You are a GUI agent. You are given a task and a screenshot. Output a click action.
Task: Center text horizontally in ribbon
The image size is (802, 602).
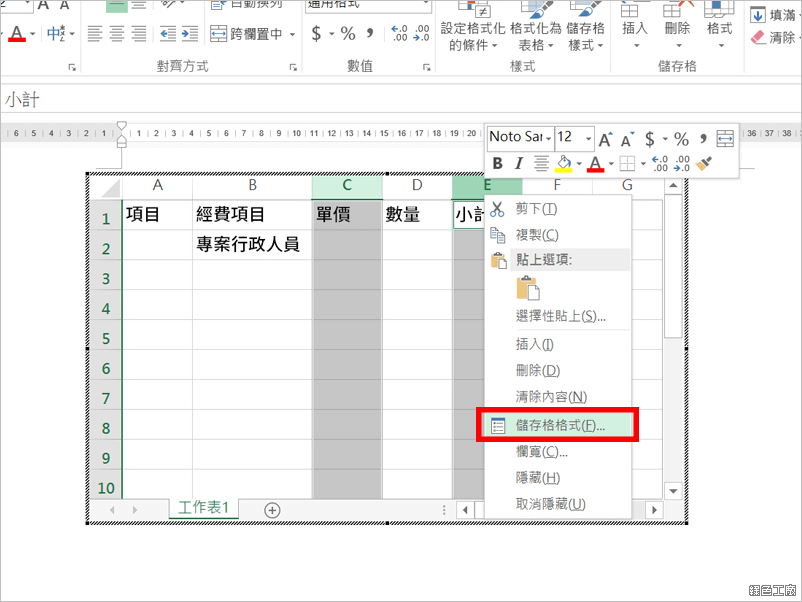pos(117,34)
